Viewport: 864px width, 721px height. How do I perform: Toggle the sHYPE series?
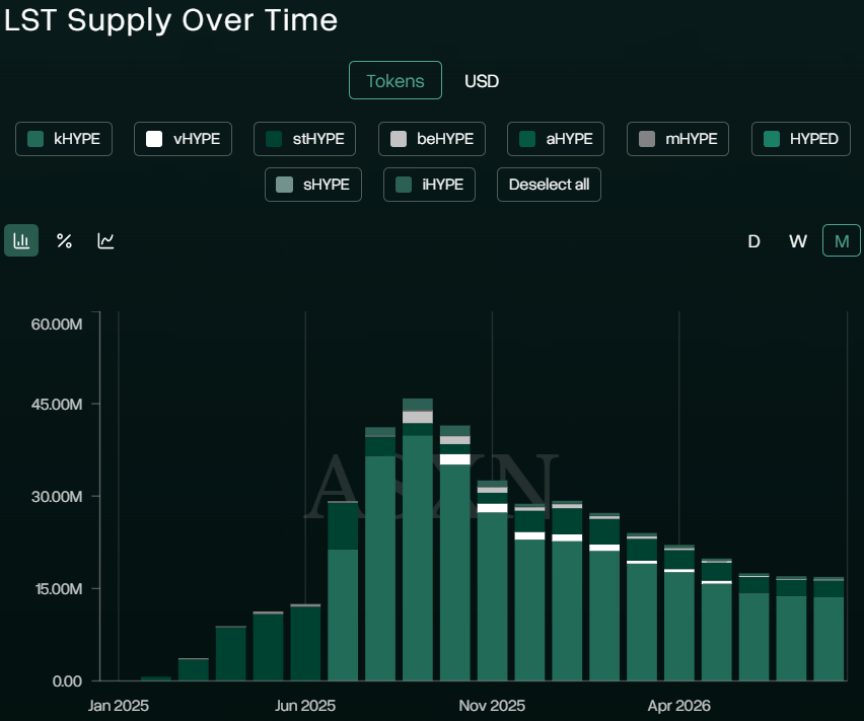click(313, 185)
